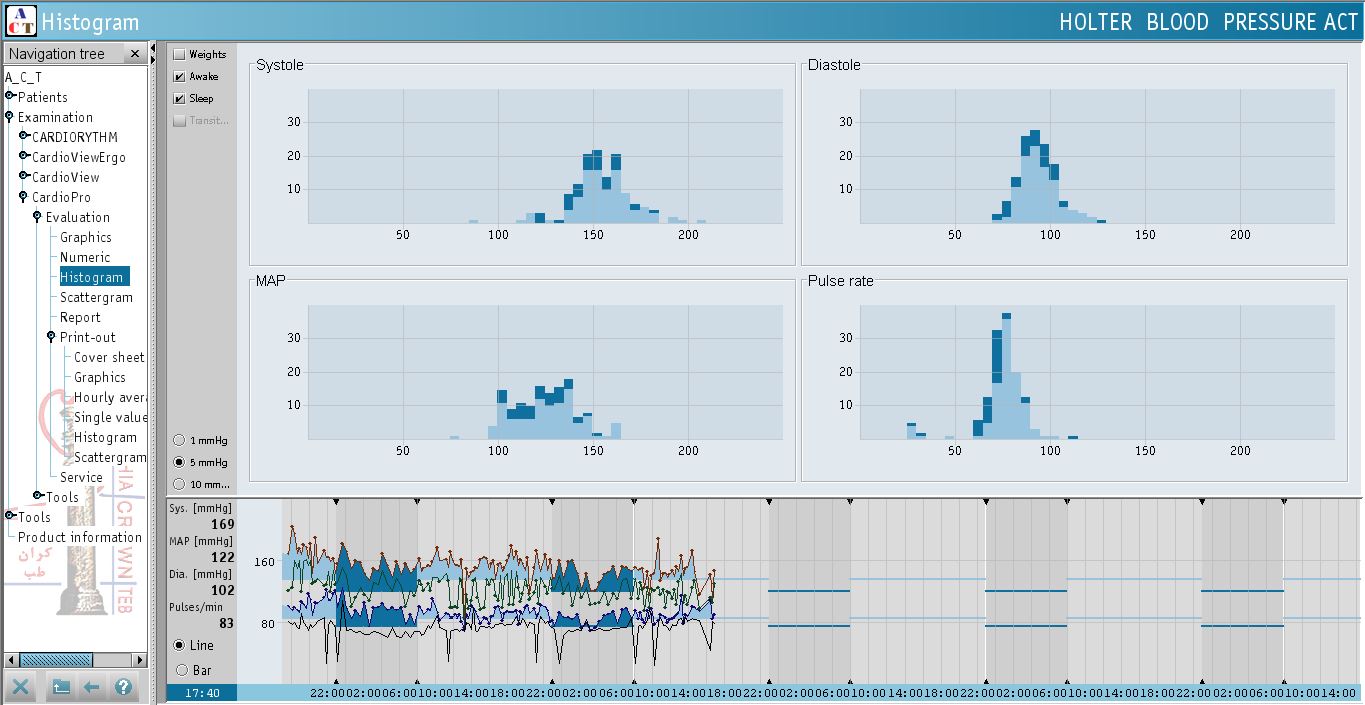Select the 1 mmHg bin width option

coord(180,440)
